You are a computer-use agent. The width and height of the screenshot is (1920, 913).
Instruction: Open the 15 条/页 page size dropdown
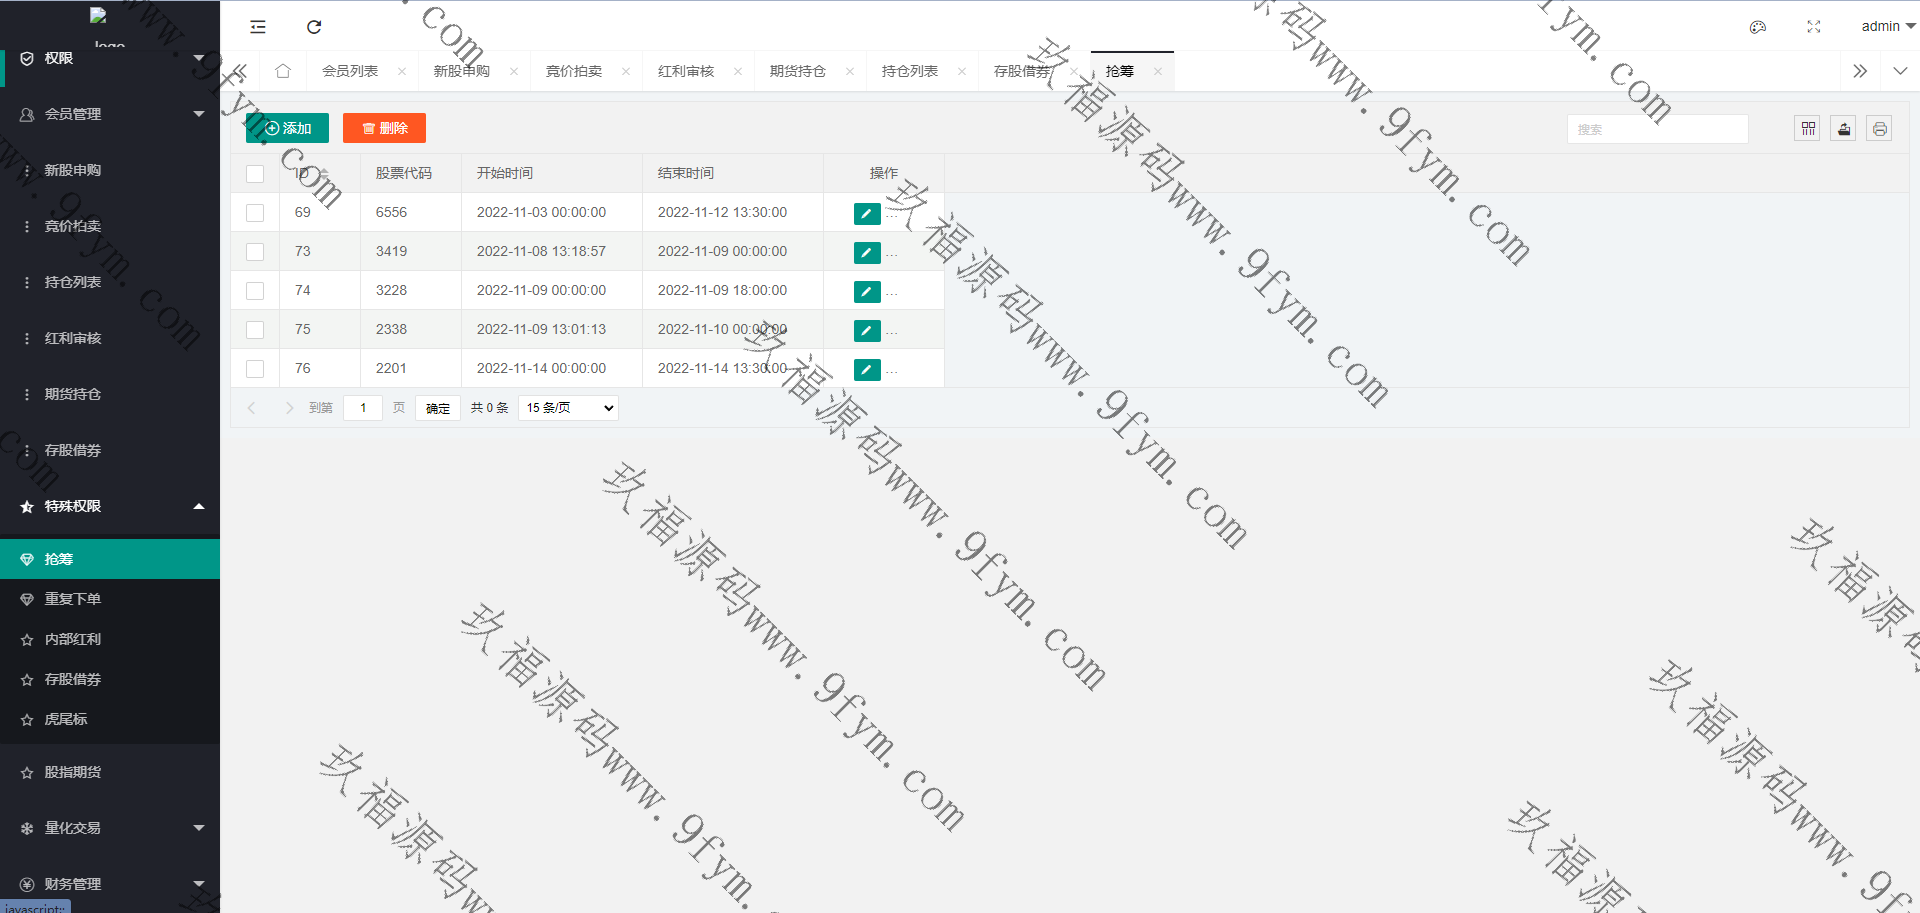[568, 408]
